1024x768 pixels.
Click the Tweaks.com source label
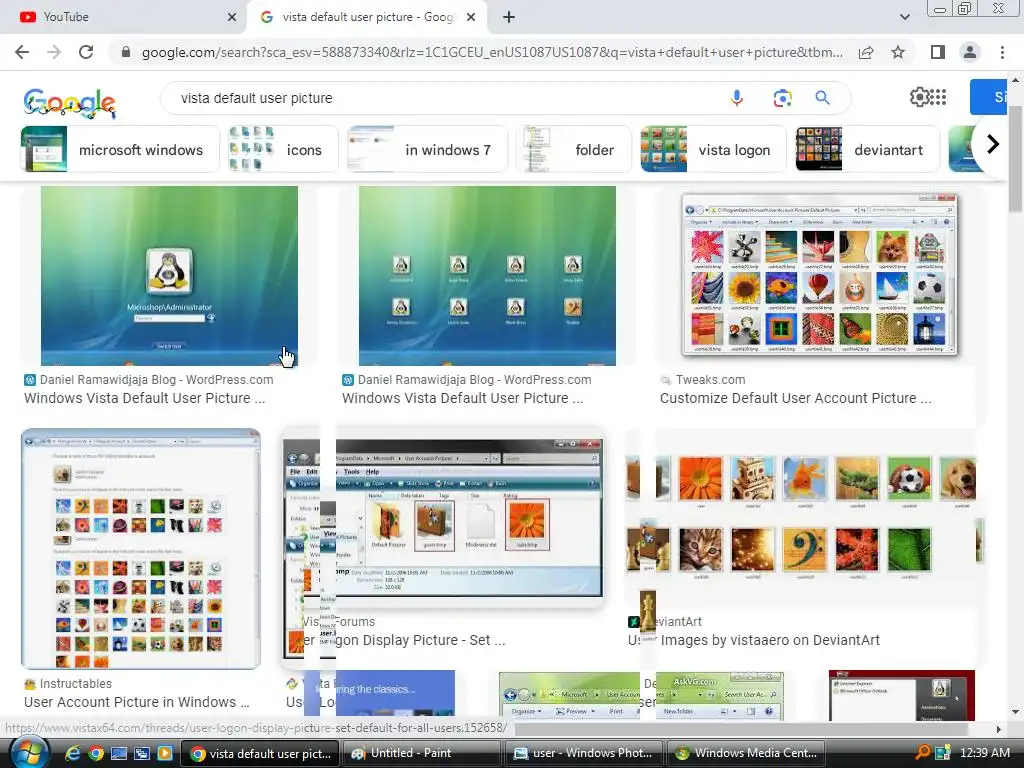coord(710,379)
